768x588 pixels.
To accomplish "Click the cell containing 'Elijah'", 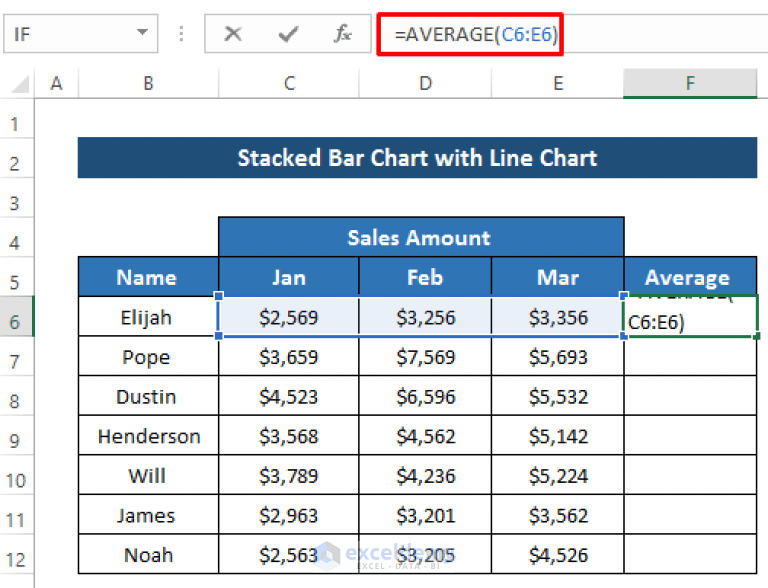I will (x=148, y=317).
